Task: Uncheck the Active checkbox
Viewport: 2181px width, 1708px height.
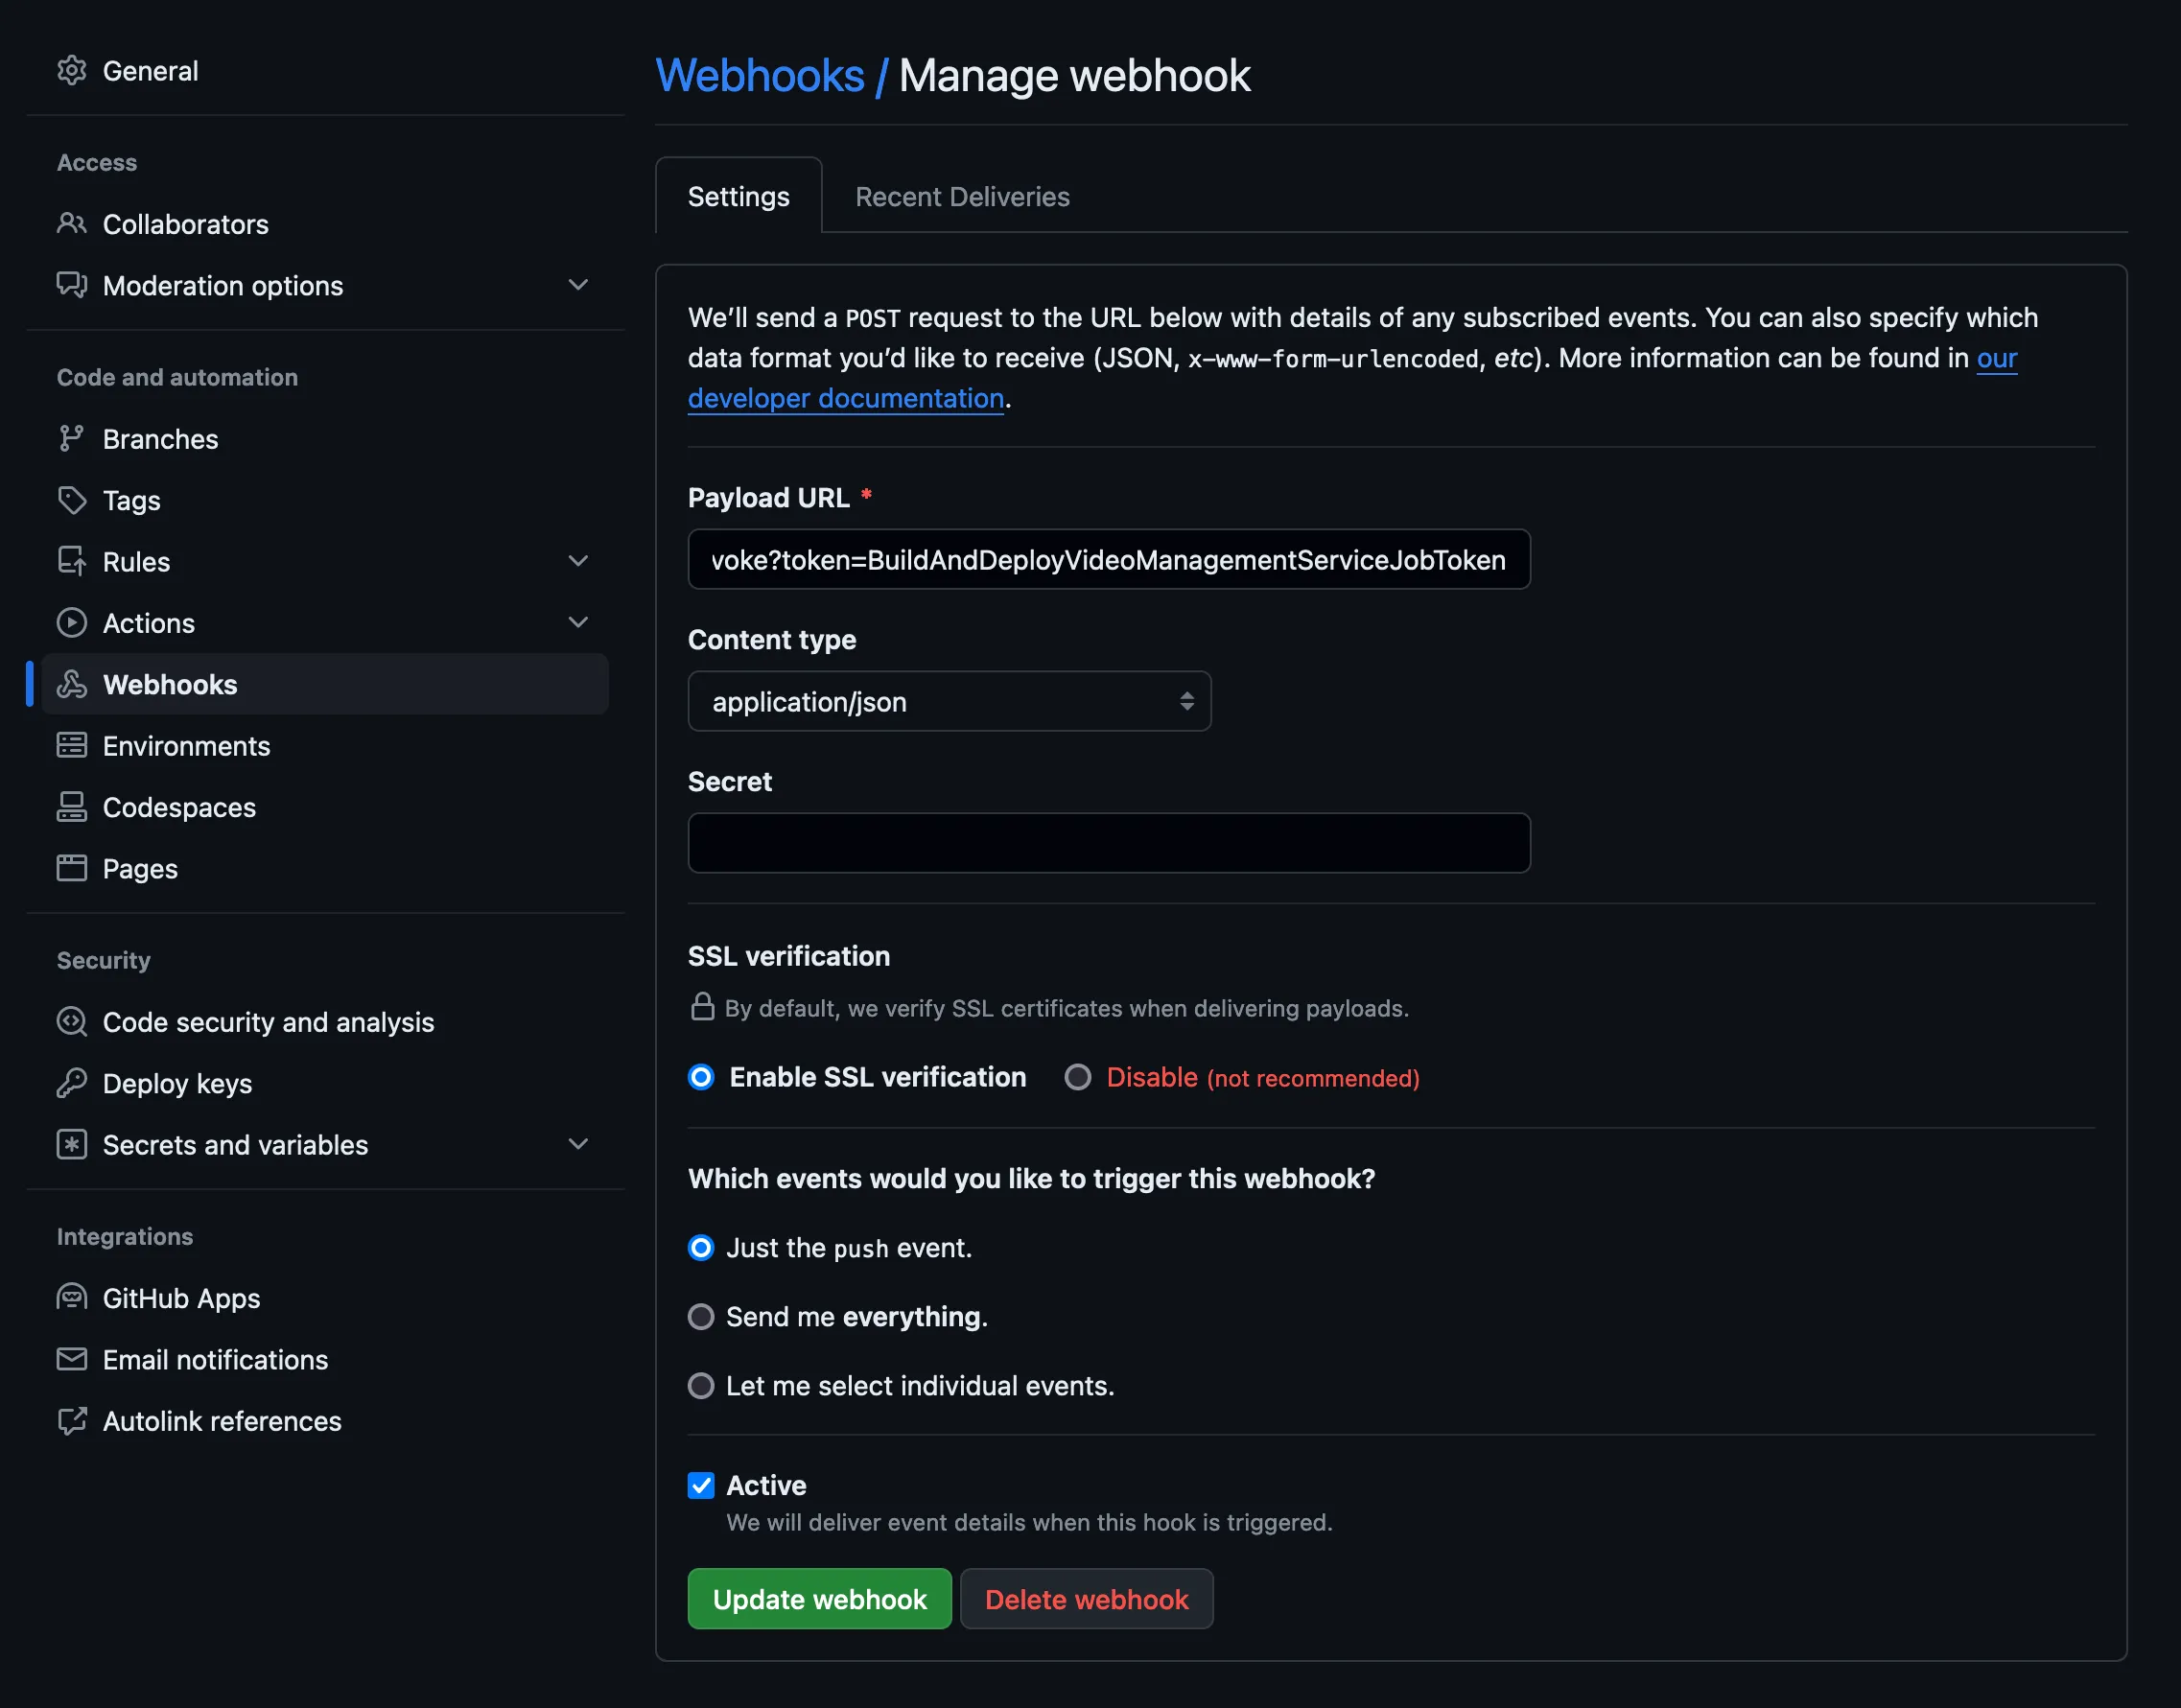Action: click(x=701, y=1485)
